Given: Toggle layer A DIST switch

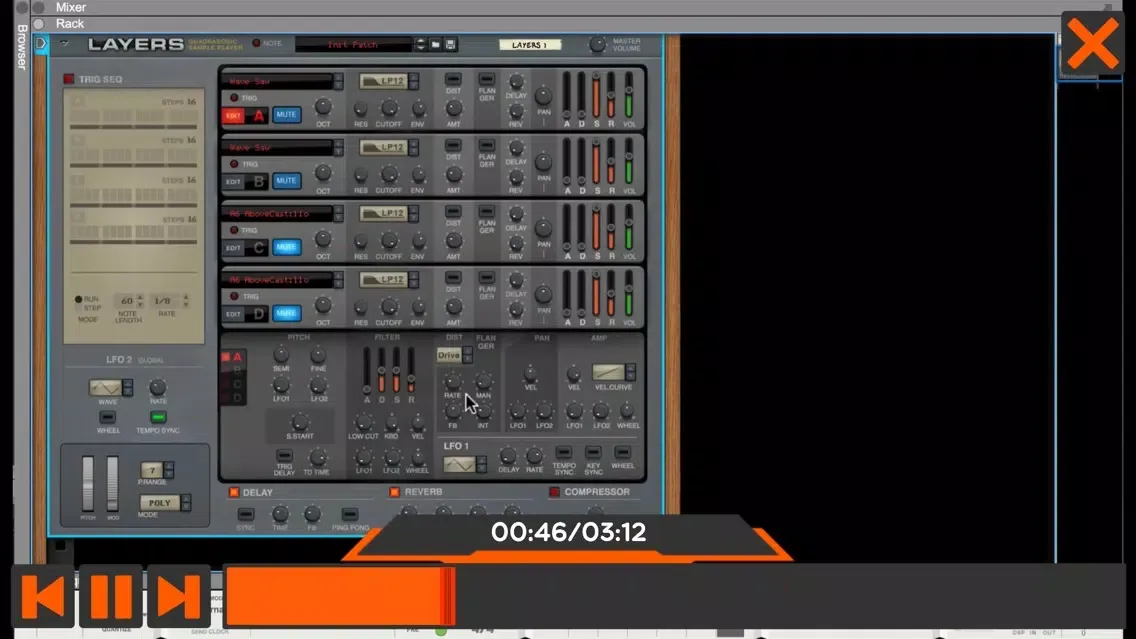Looking at the screenshot, I should pyautogui.click(x=453, y=79).
